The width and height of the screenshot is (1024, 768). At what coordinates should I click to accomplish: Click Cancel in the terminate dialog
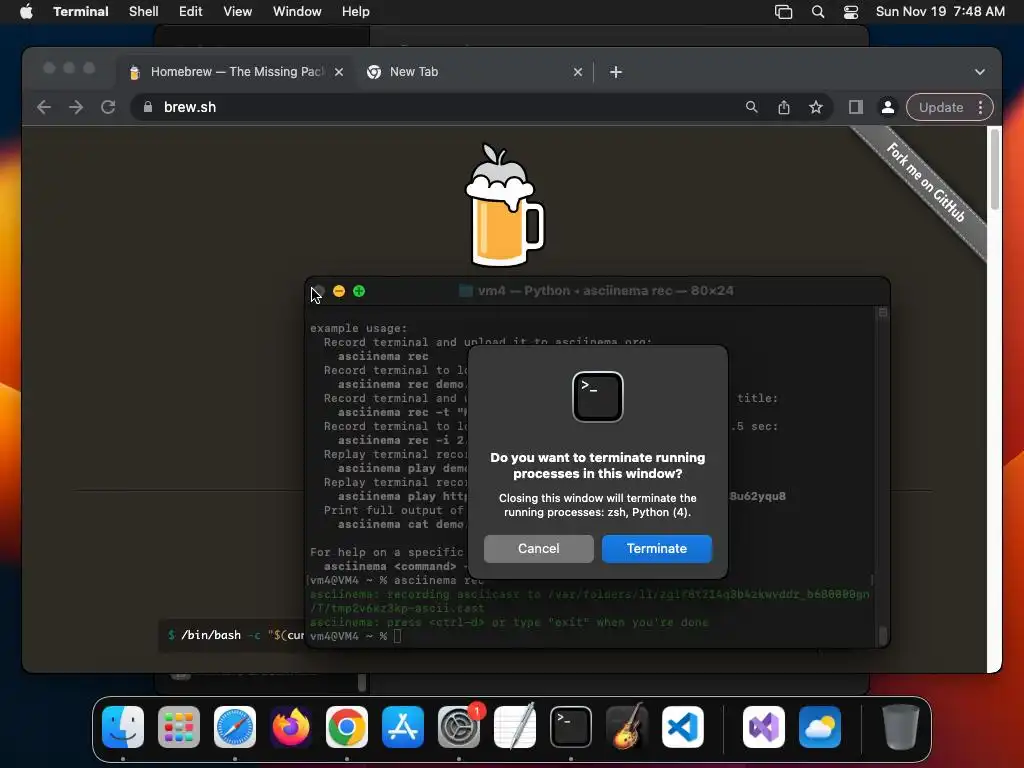(x=538, y=549)
